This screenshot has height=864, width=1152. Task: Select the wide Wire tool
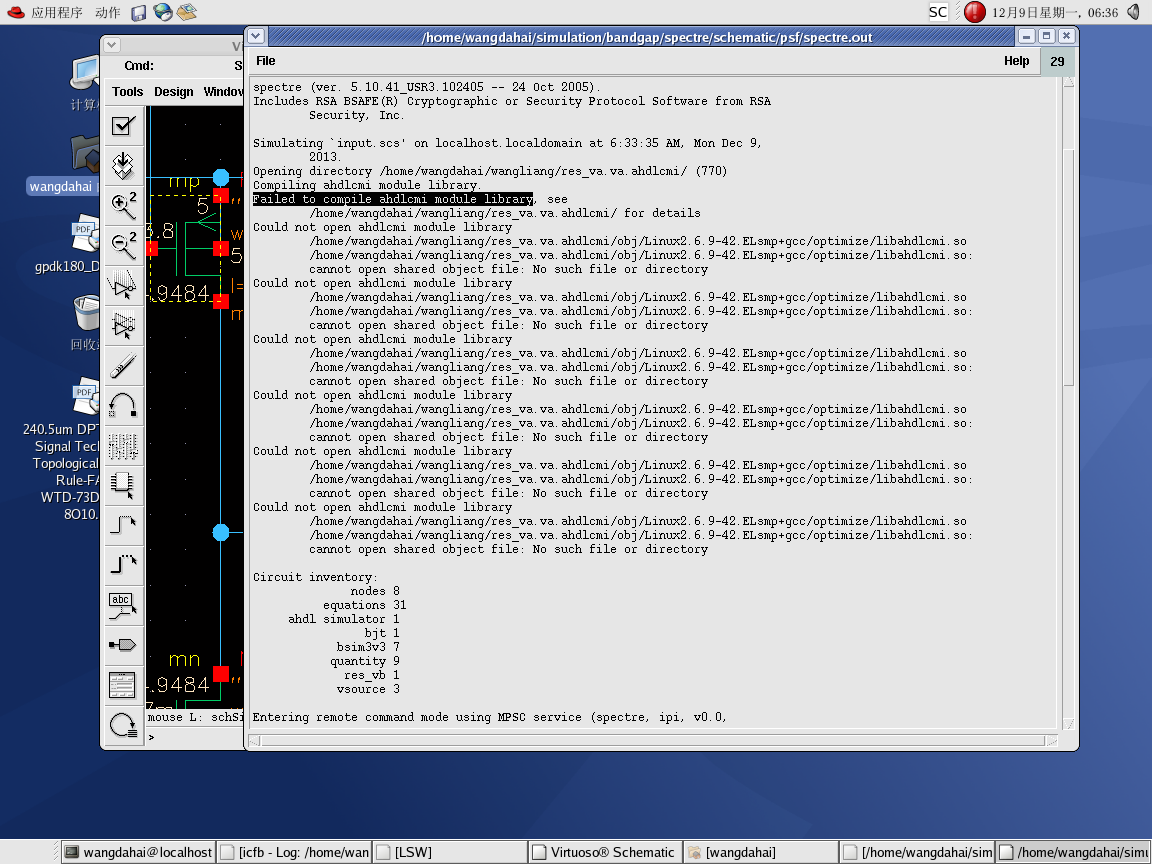point(123,564)
